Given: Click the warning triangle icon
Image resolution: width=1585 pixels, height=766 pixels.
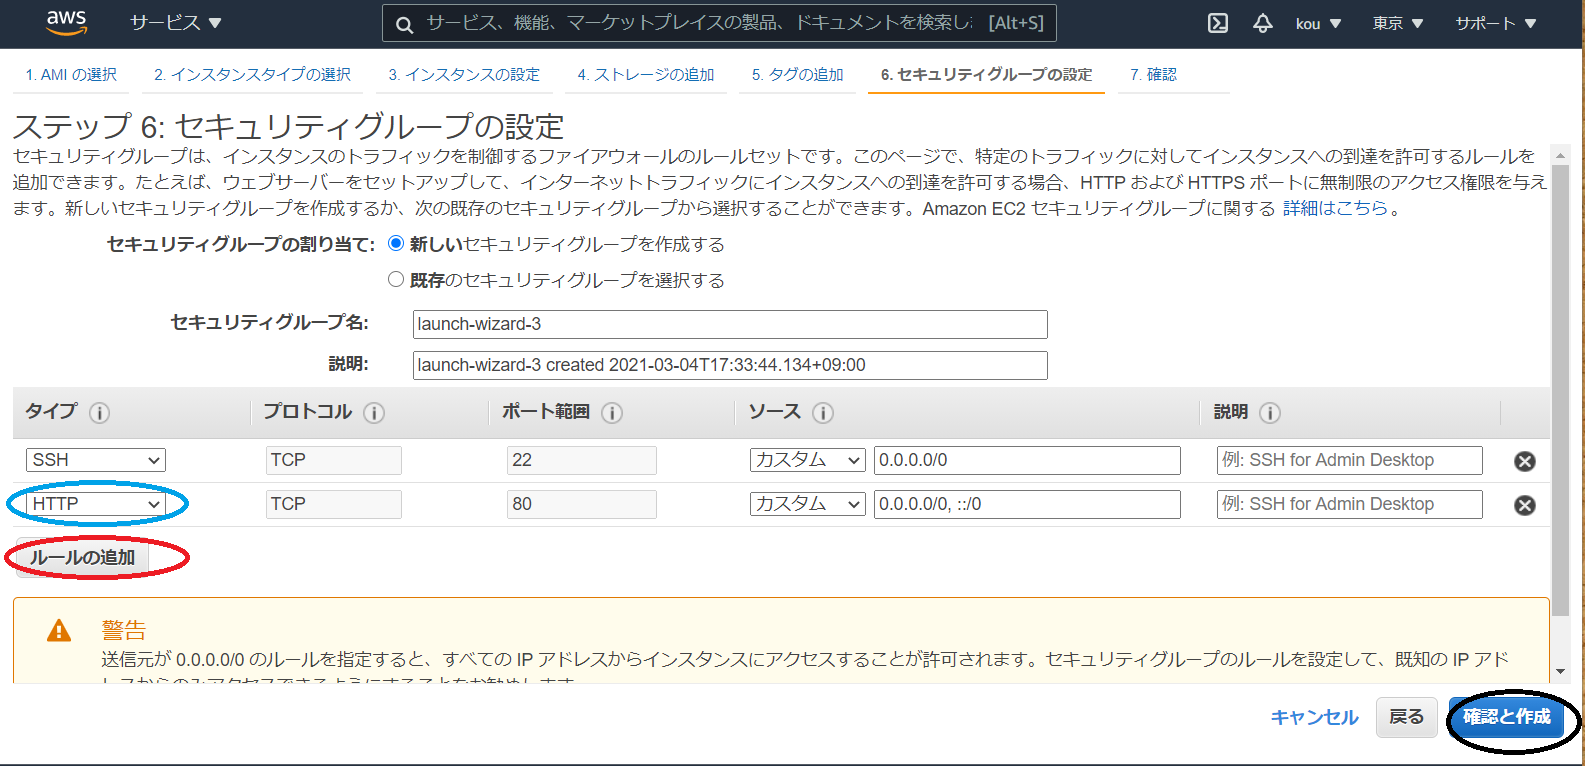Looking at the screenshot, I should tap(59, 630).
